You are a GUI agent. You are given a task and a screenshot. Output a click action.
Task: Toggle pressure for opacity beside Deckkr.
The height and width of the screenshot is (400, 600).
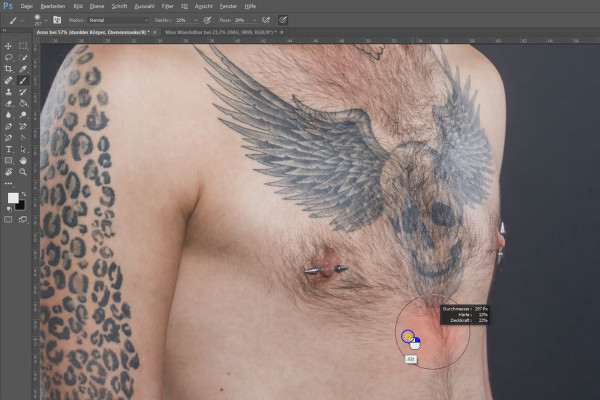point(207,20)
